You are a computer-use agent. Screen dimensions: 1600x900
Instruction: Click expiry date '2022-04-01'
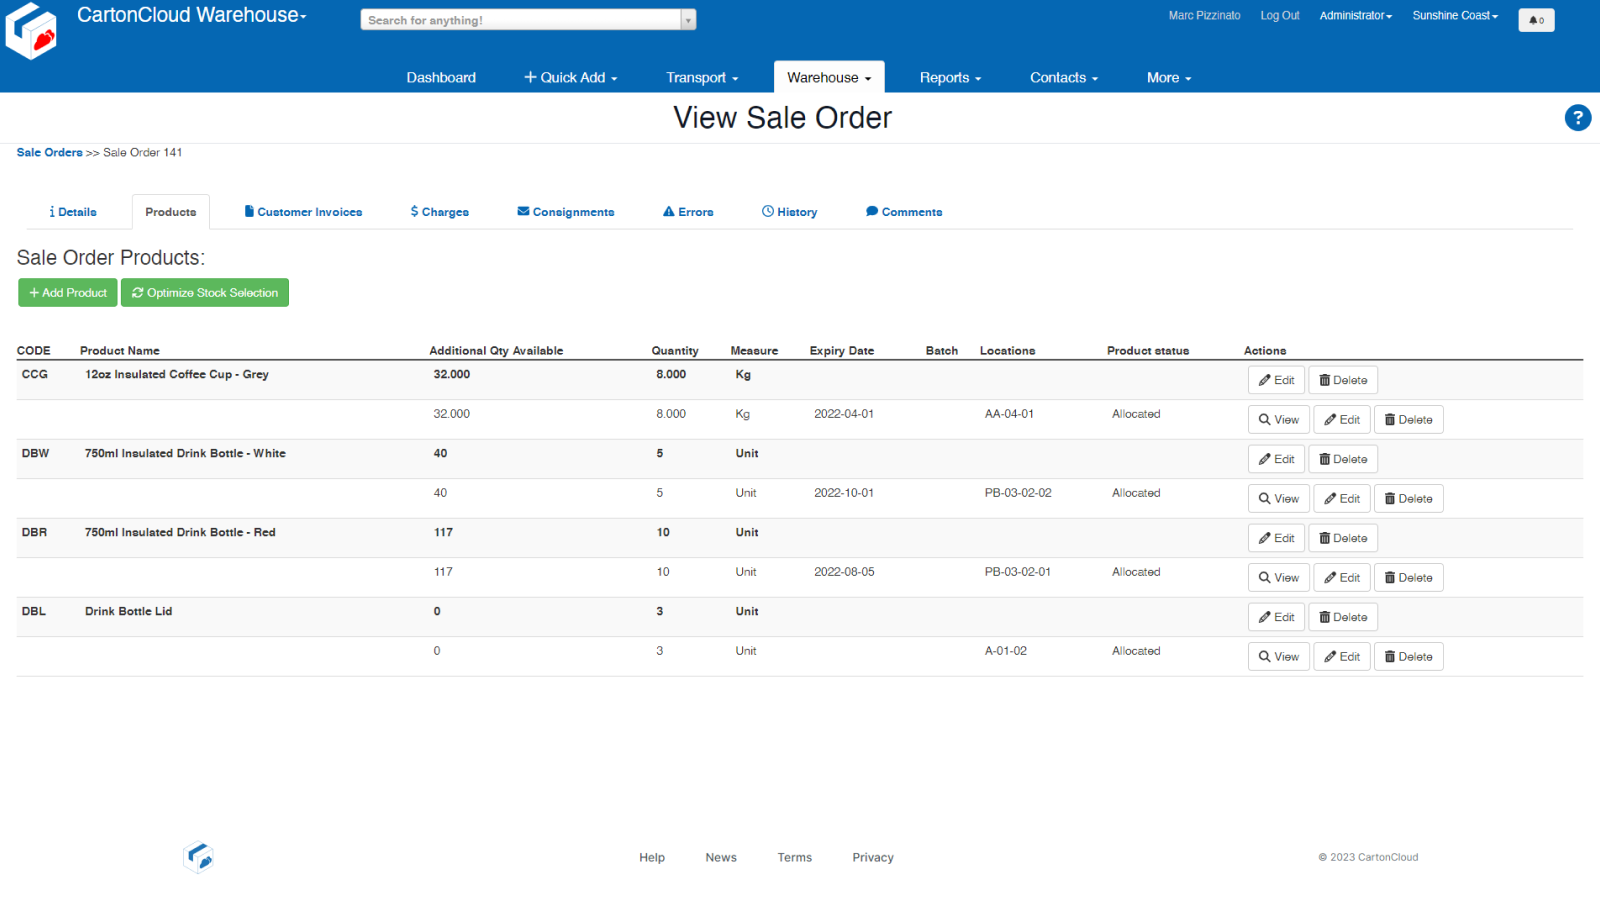tap(844, 414)
